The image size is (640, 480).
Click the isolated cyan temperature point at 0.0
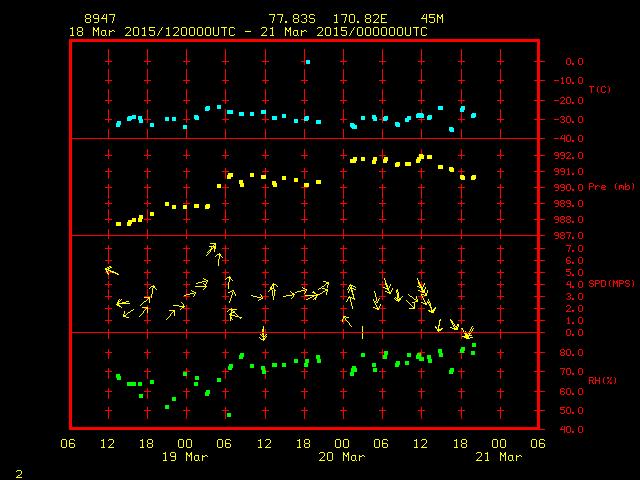[x=308, y=62]
